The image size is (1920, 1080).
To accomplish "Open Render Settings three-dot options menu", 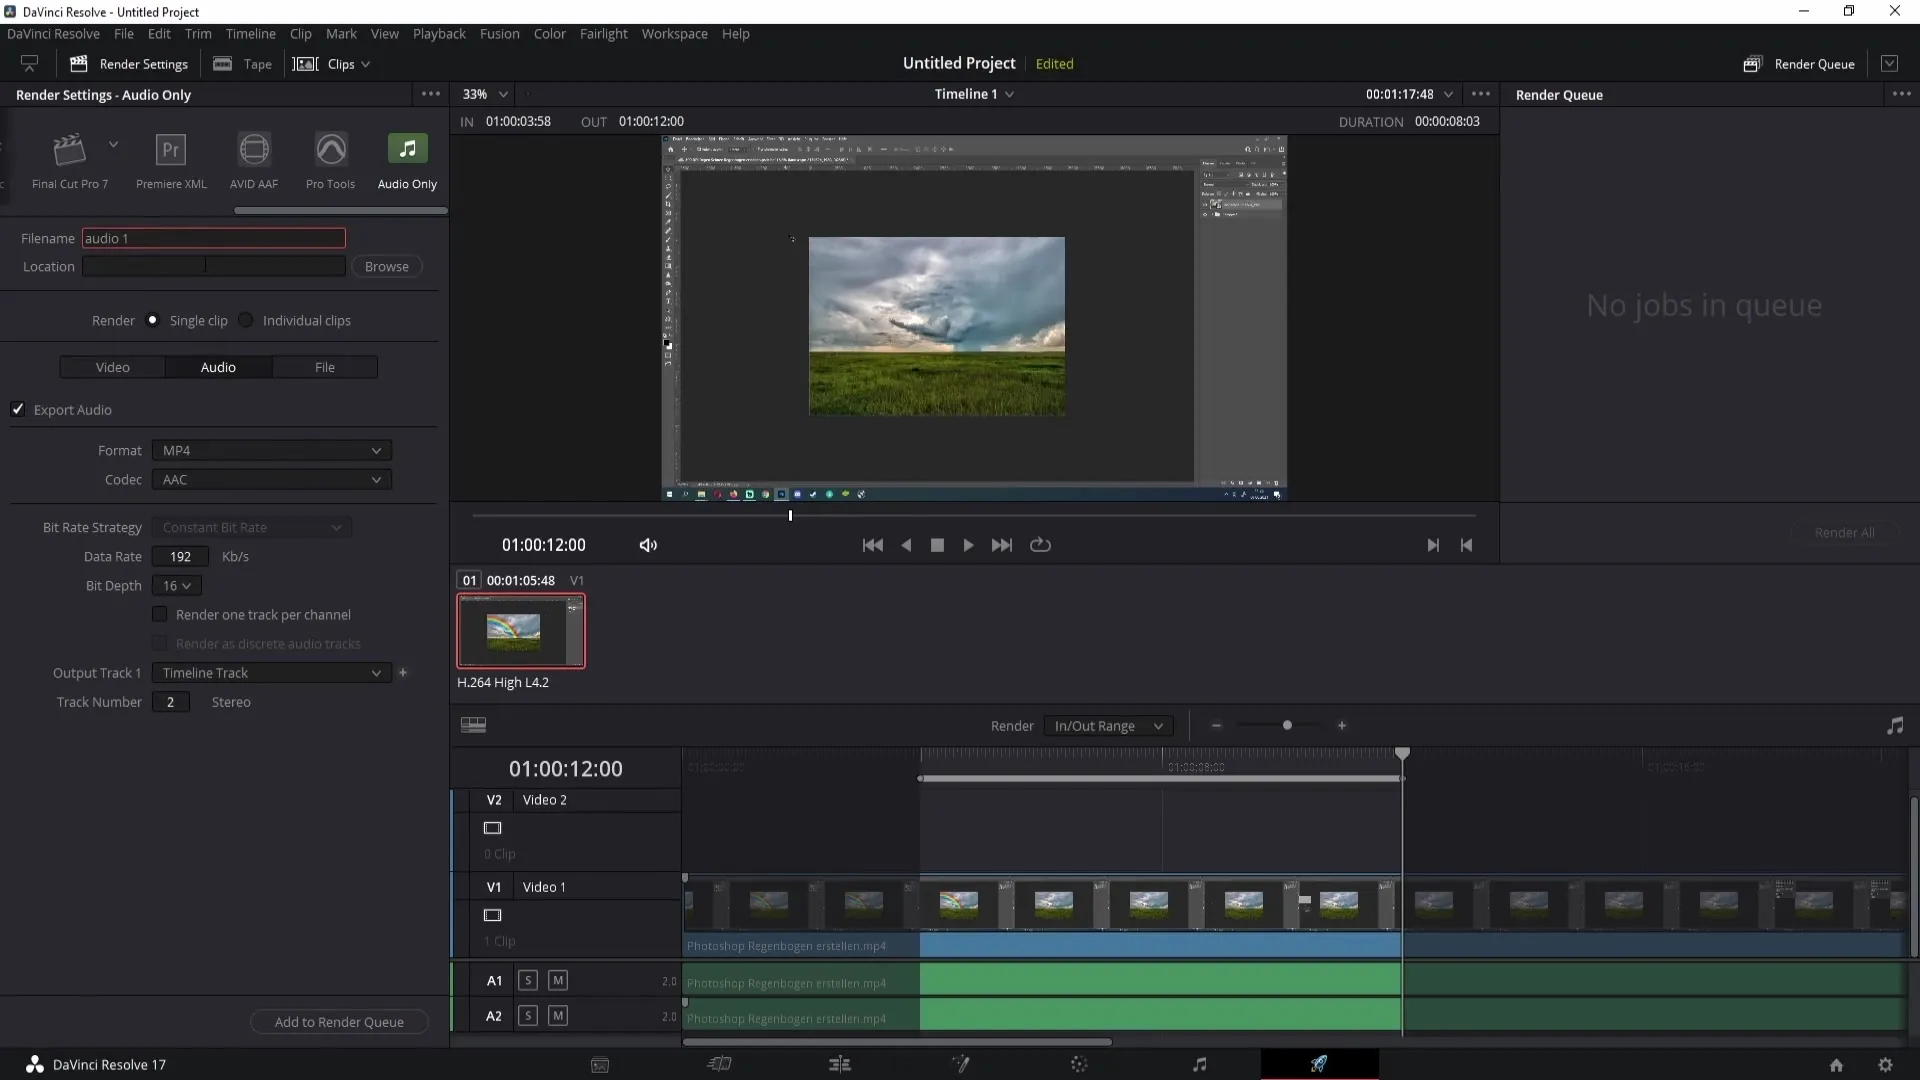I will tap(431, 94).
